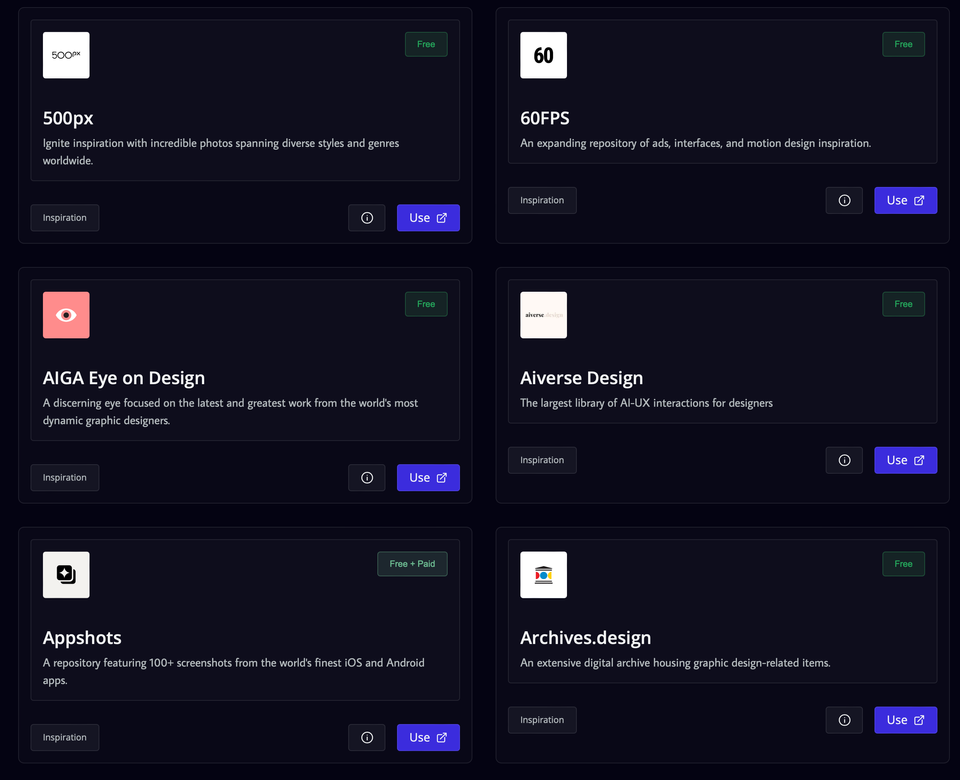Screen dimensions: 960x780
Task: Click the Aiverse Design title link
Action: coord(581,378)
